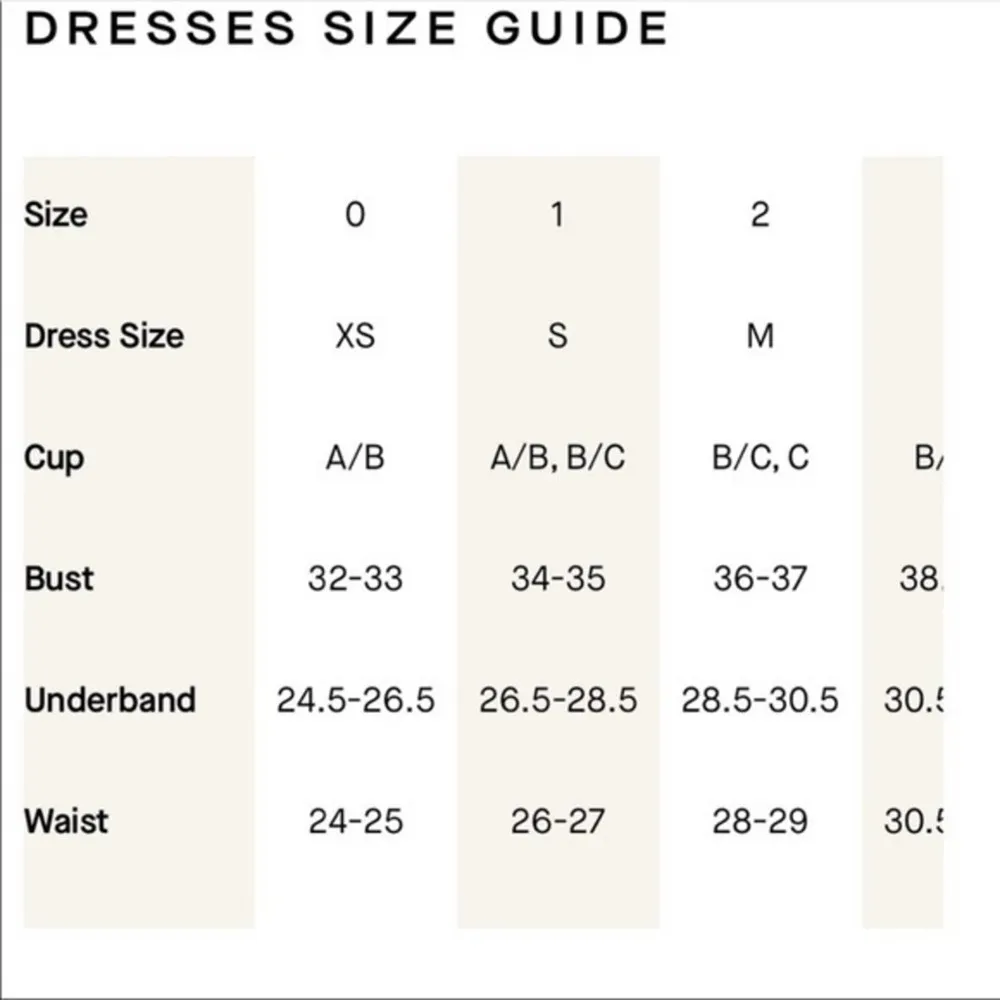Click the 34-35 bust measurement
This screenshot has width=1000, height=1000.
pyautogui.click(x=558, y=579)
